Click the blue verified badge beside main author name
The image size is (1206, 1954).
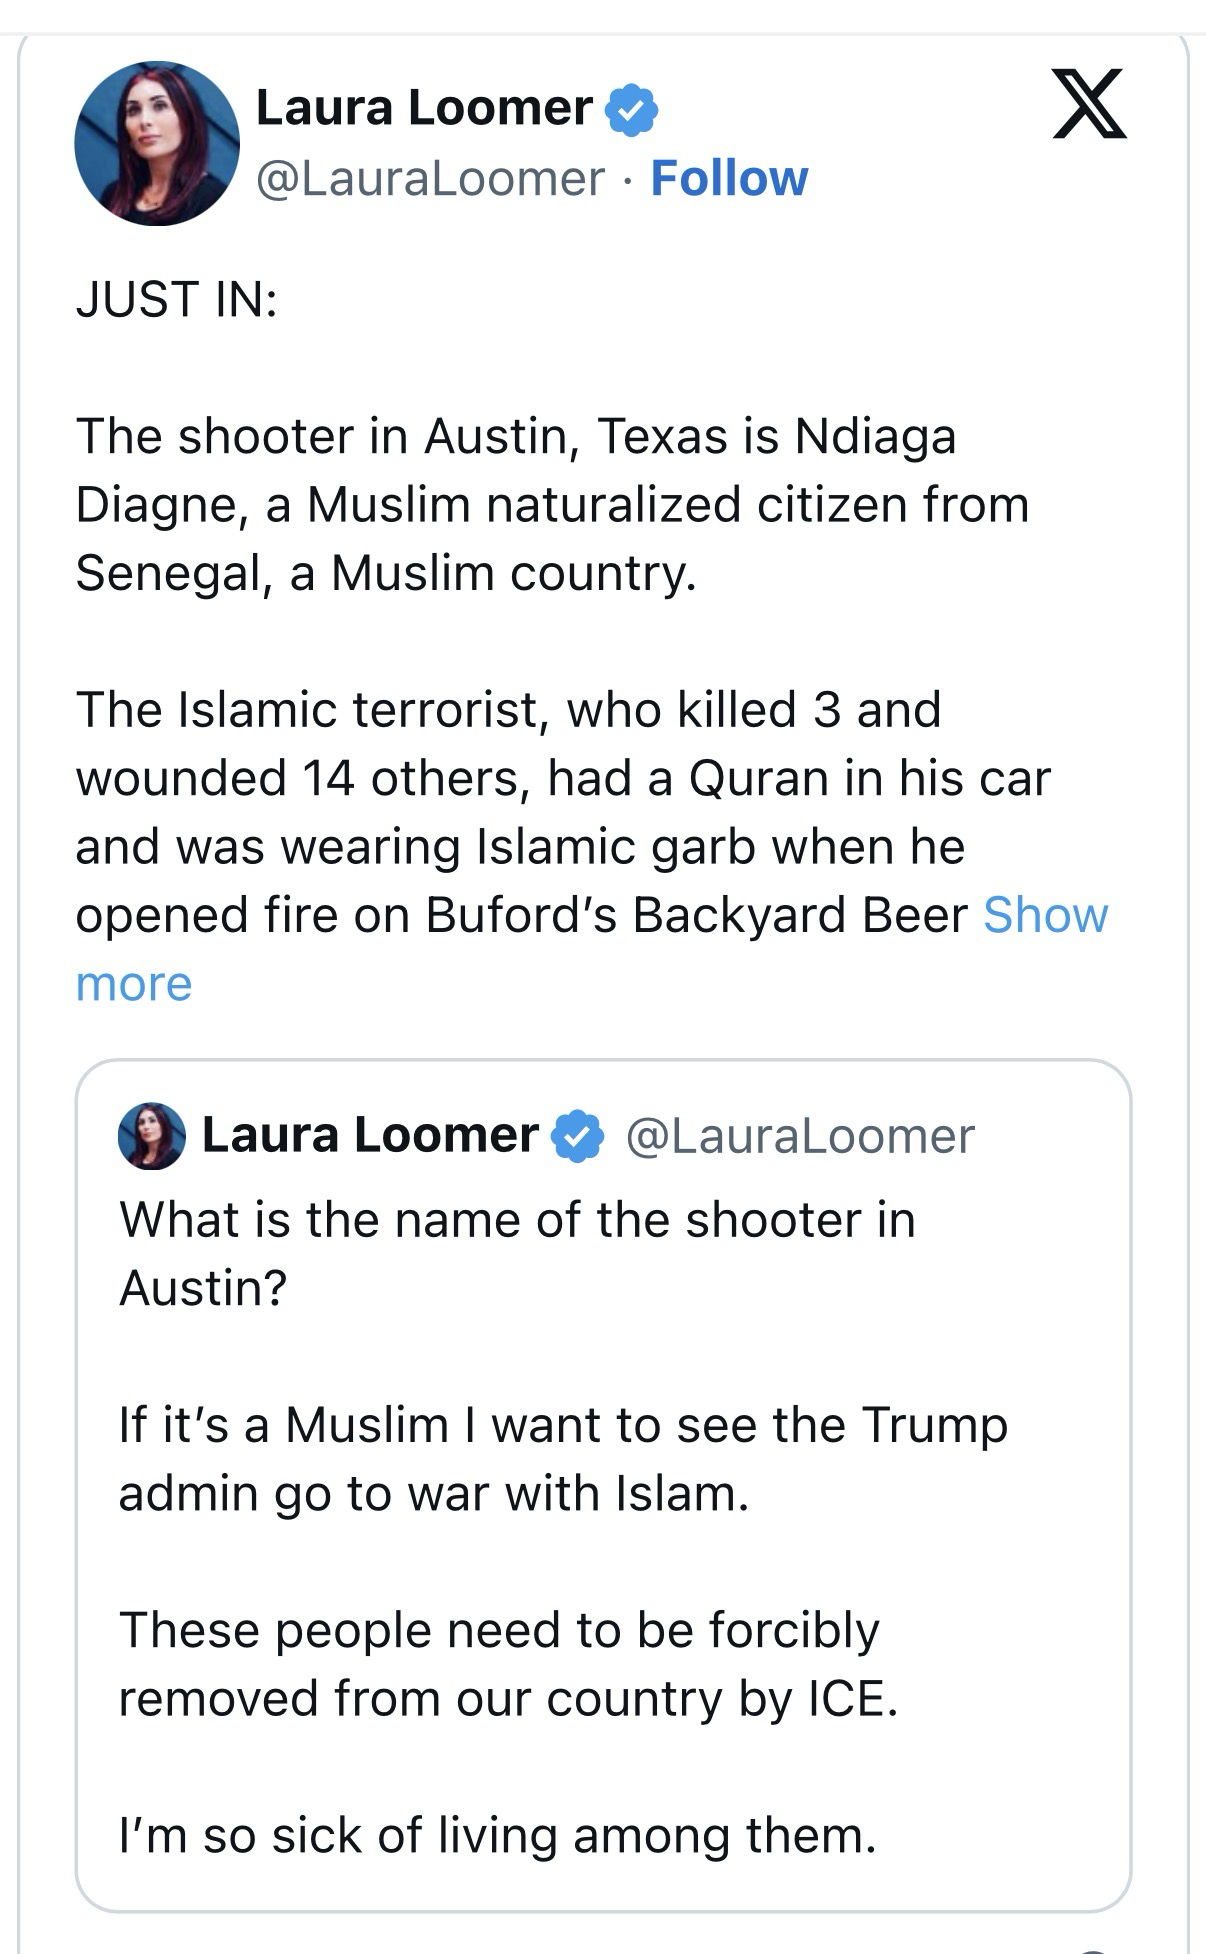click(x=630, y=109)
